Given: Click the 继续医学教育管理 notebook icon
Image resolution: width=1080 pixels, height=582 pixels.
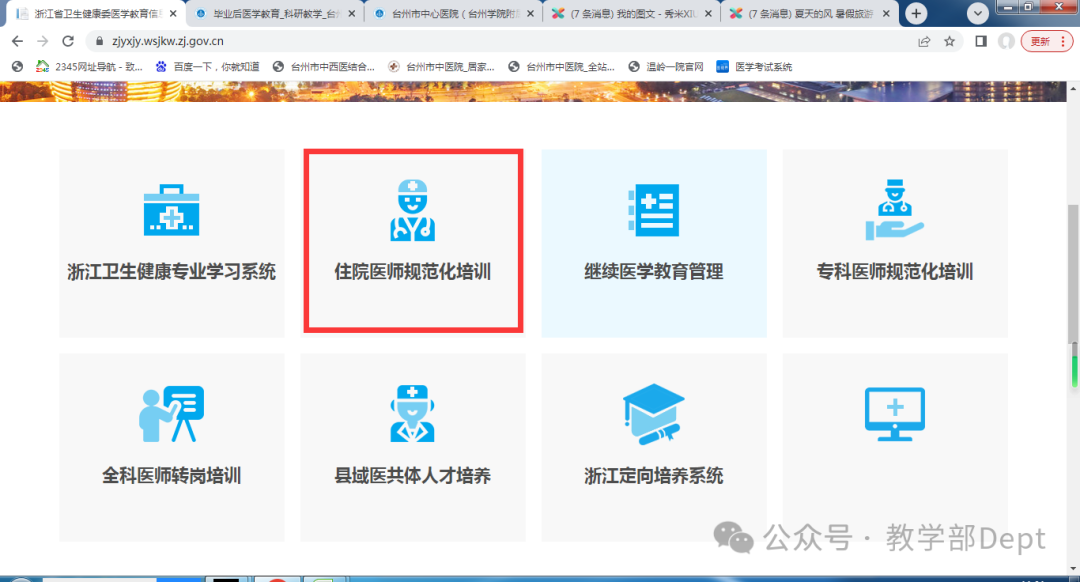Looking at the screenshot, I should tap(653, 211).
